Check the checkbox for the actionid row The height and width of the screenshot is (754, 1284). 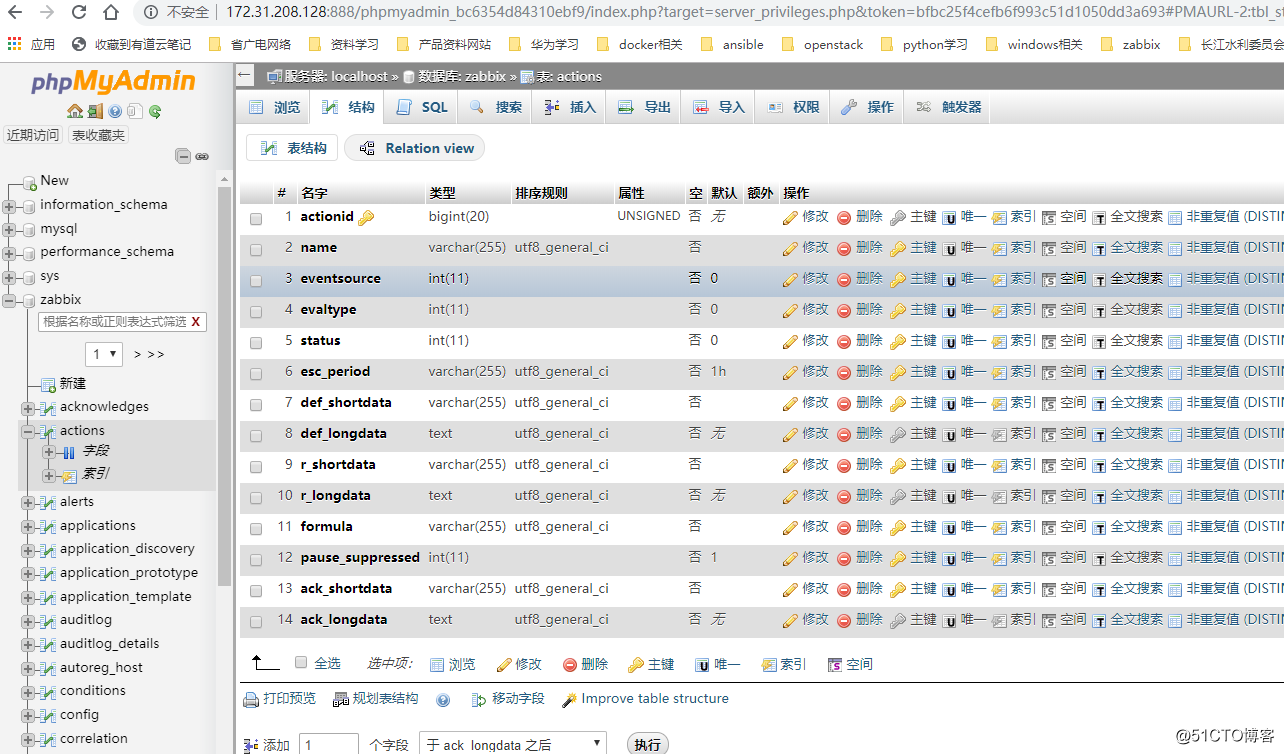pos(256,217)
